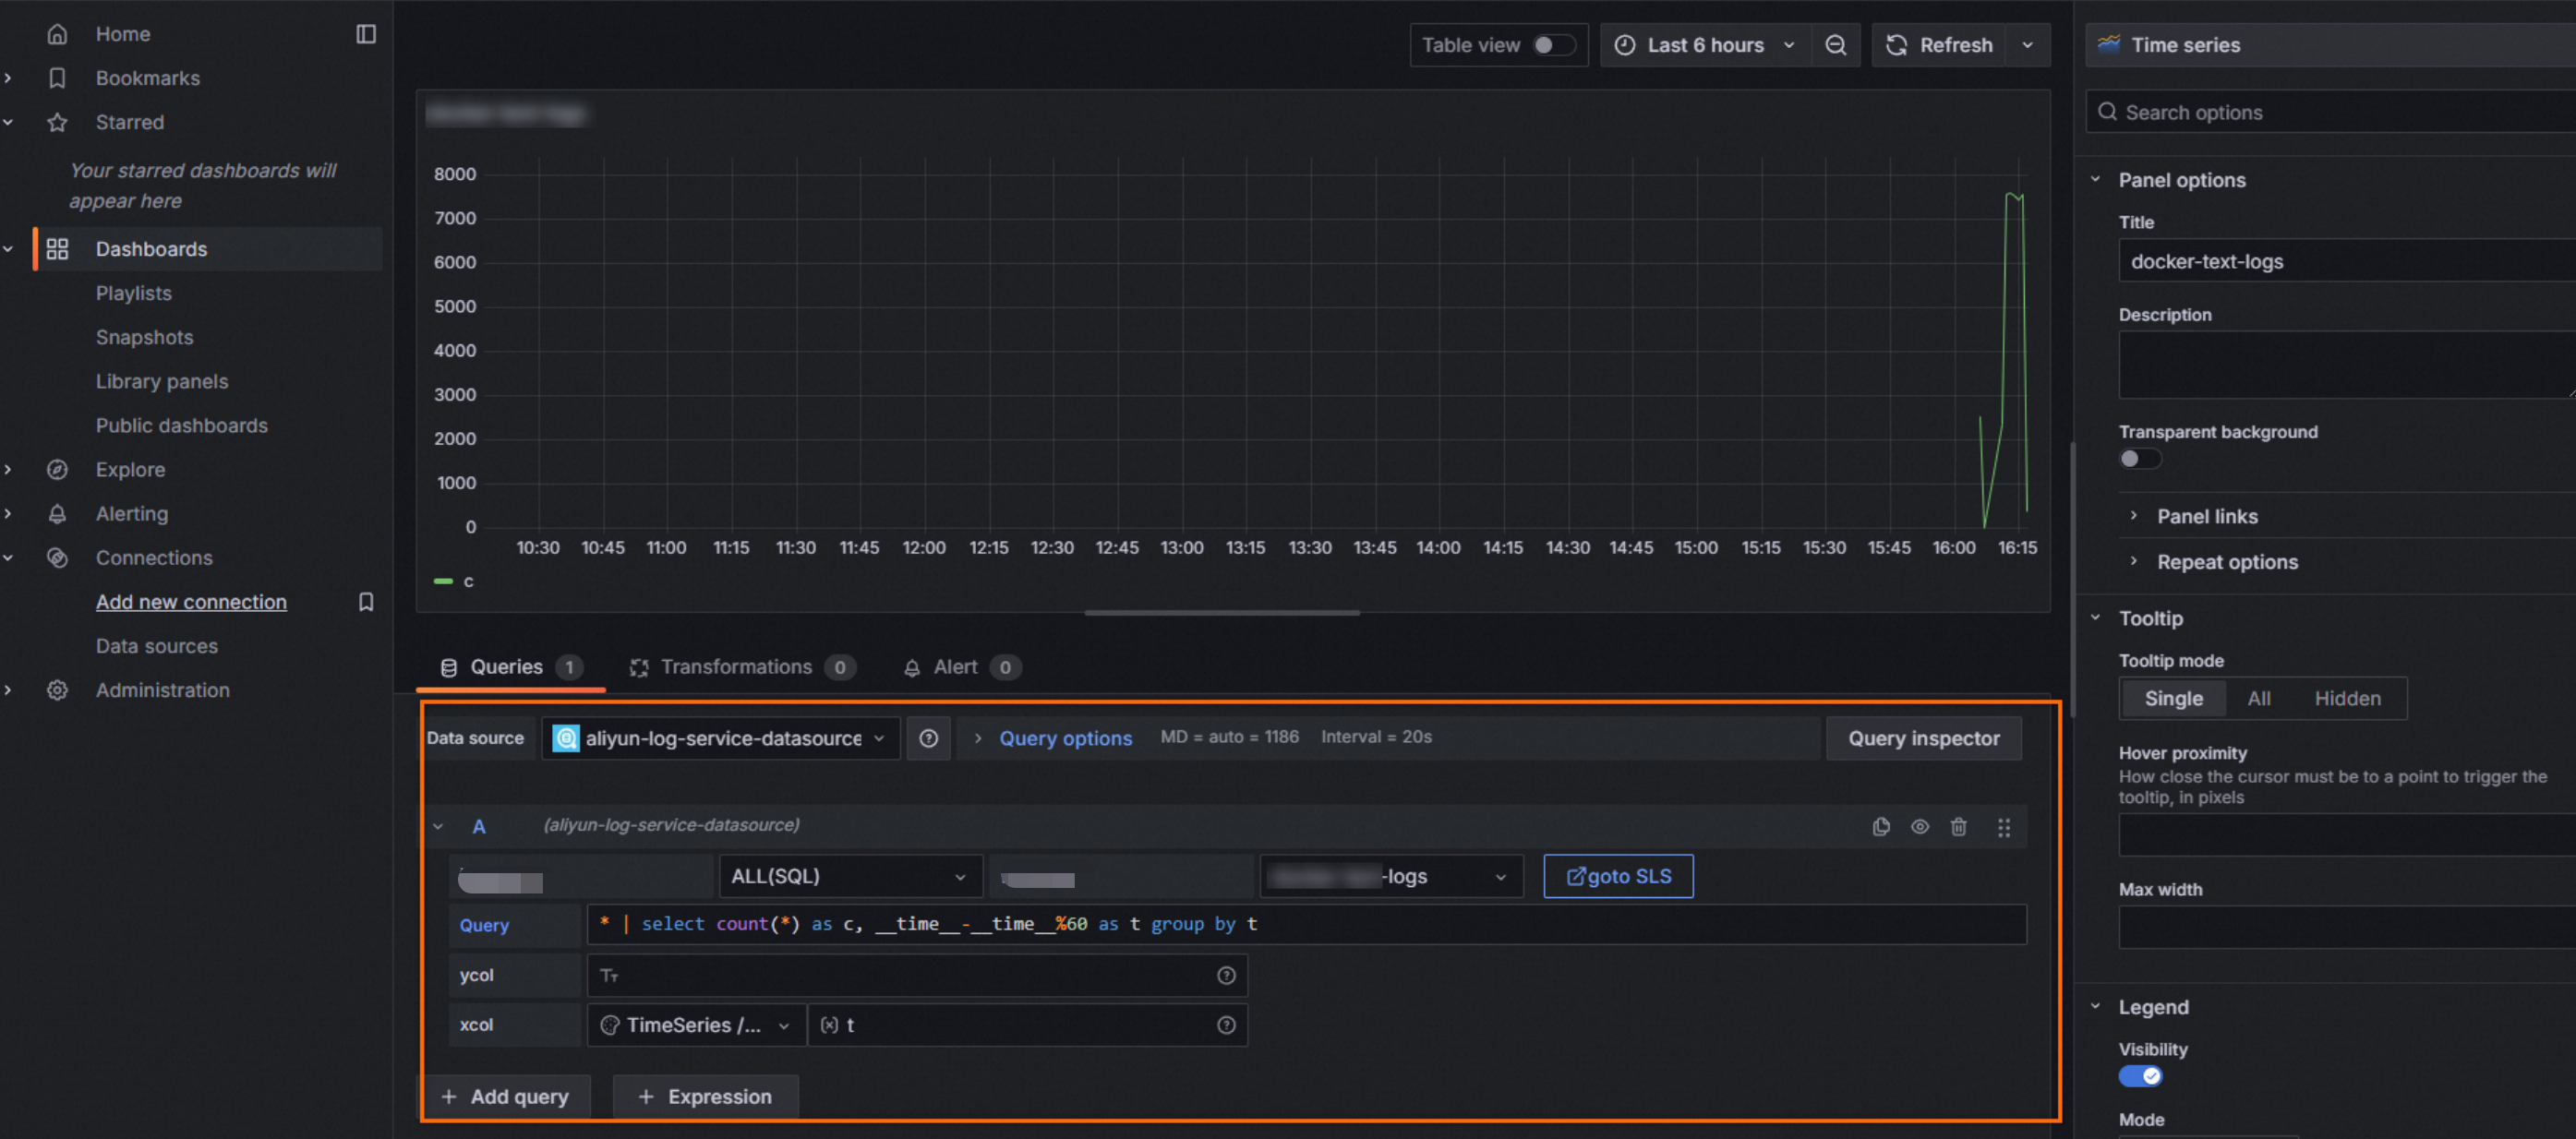The image size is (2576, 1139).
Task: Delete query A with trash icon
Action: click(1958, 826)
